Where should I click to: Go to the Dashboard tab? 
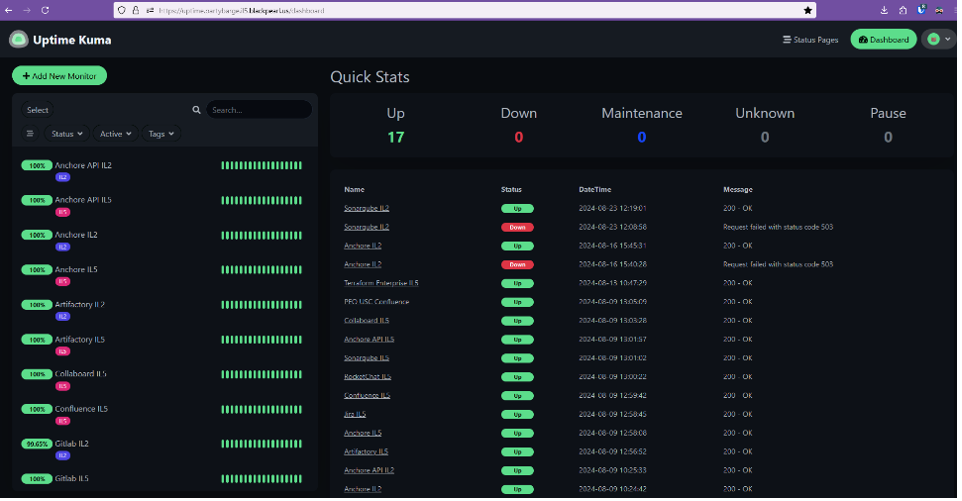coord(883,39)
